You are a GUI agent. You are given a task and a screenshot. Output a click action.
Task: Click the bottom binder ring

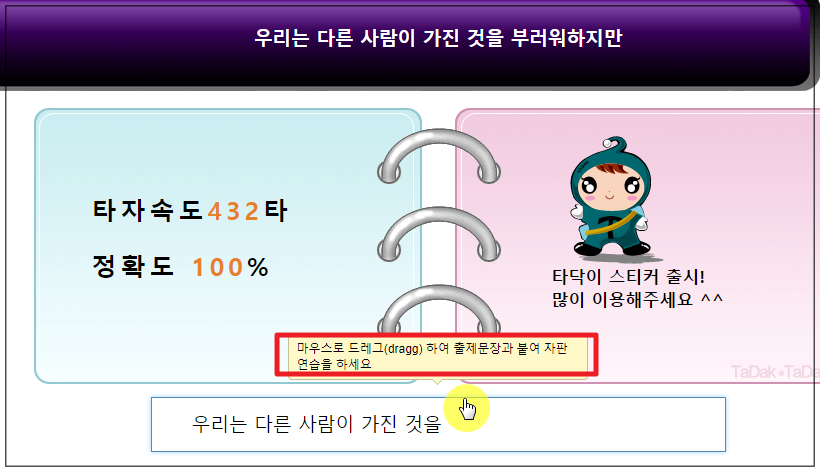coord(439,308)
